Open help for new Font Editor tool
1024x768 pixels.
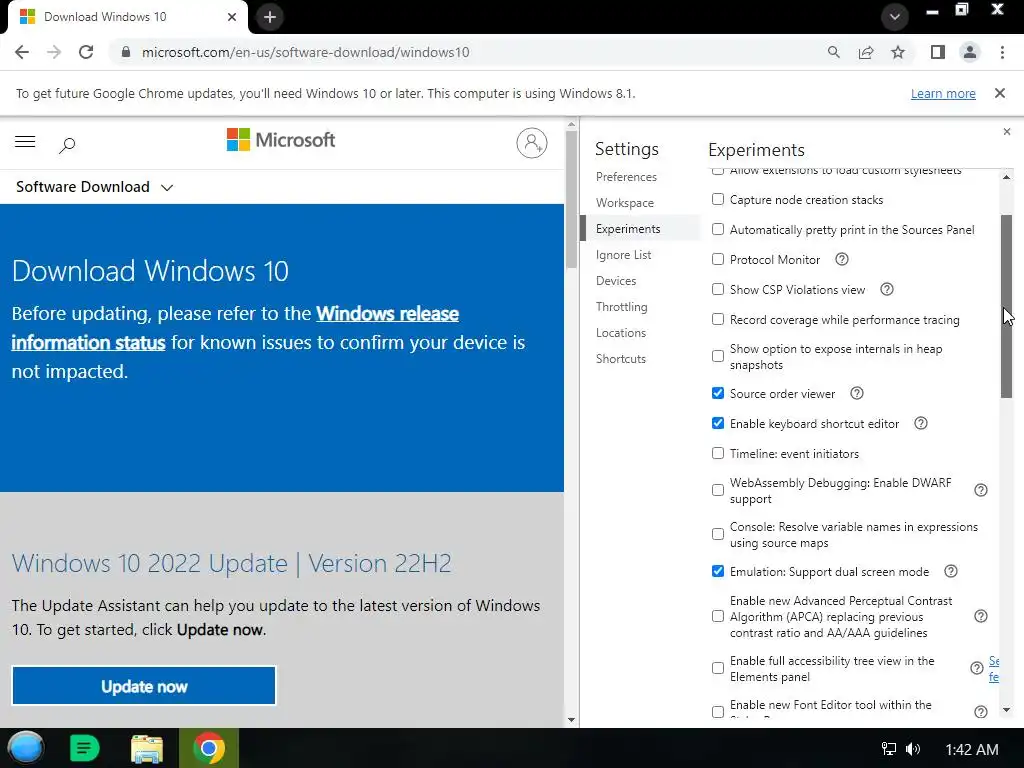[981, 712]
